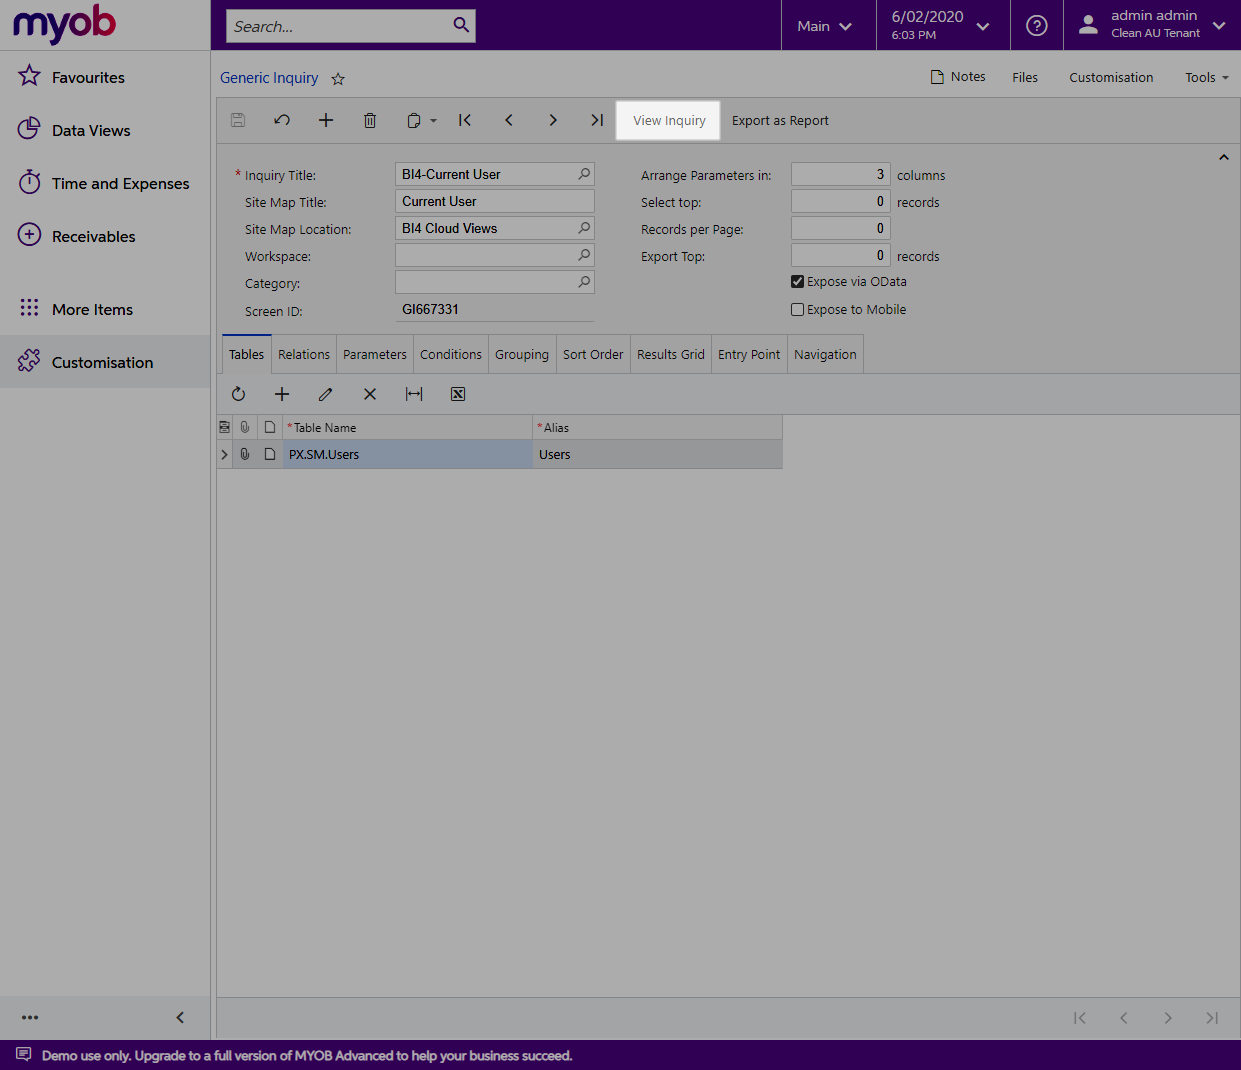Click the Save disk icon
Viewport: 1241px width, 1070px height.
coord(238,120)
